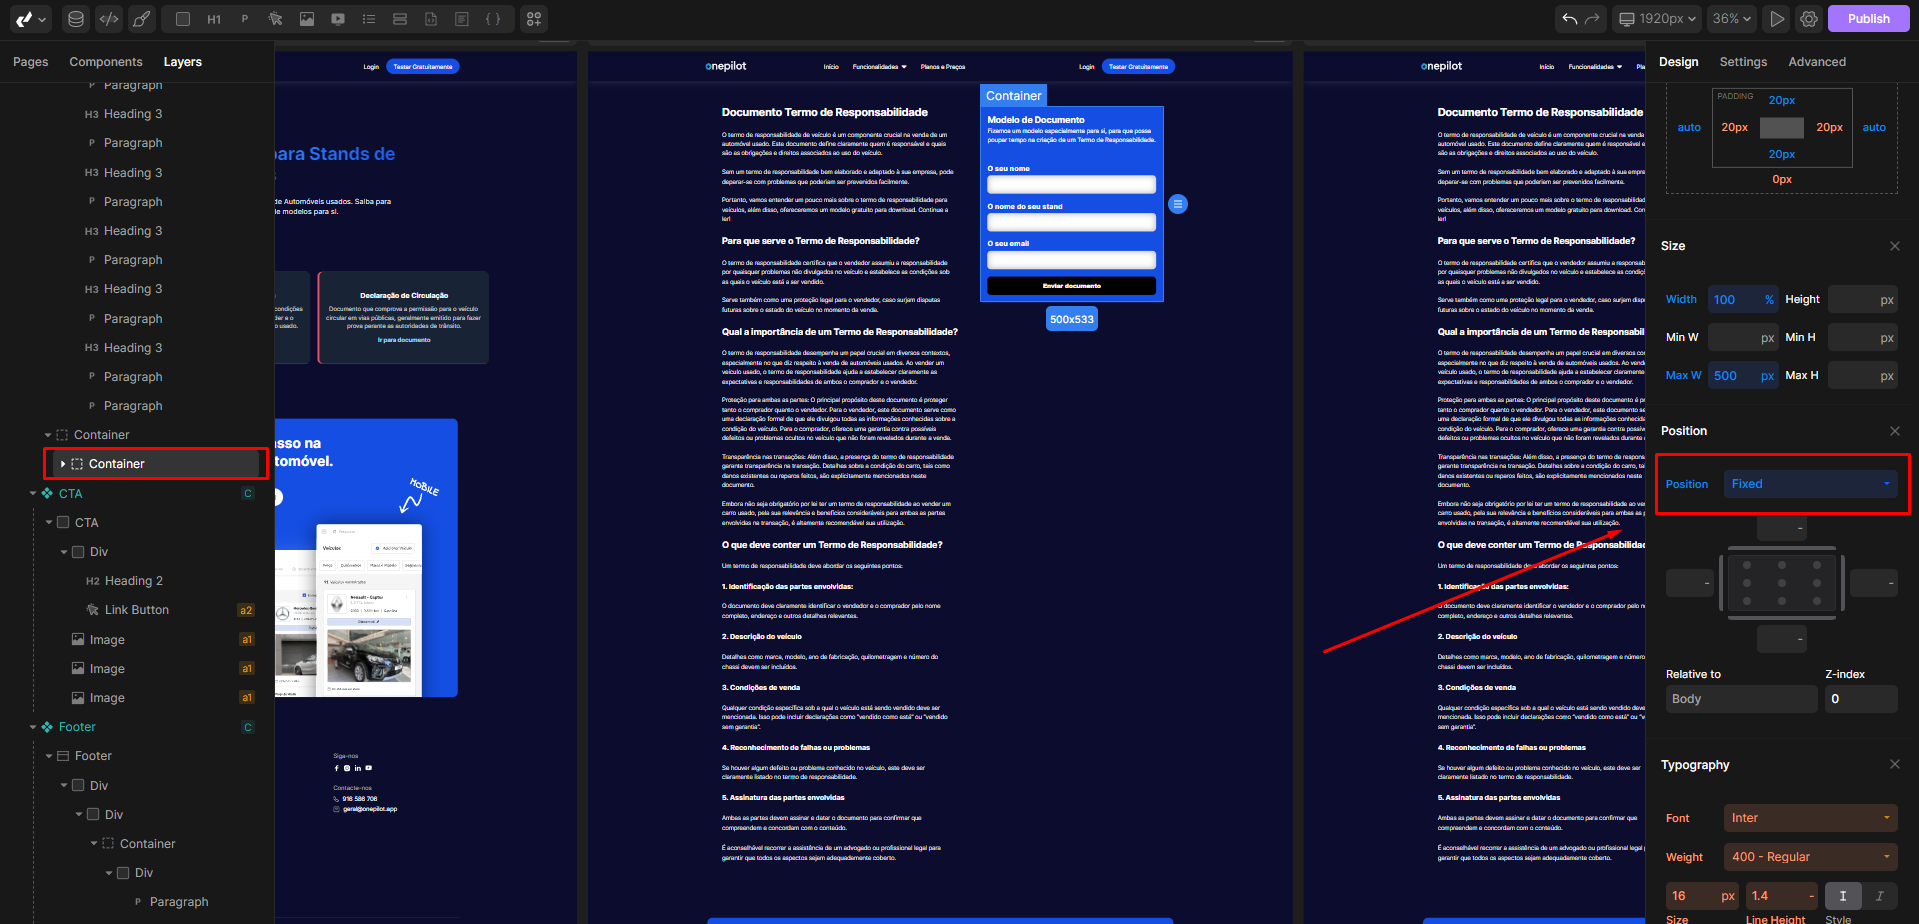The width and height of the screenshot is (1919, 924).
Task: Switch to the Advanced tab
Action: 1817,62
